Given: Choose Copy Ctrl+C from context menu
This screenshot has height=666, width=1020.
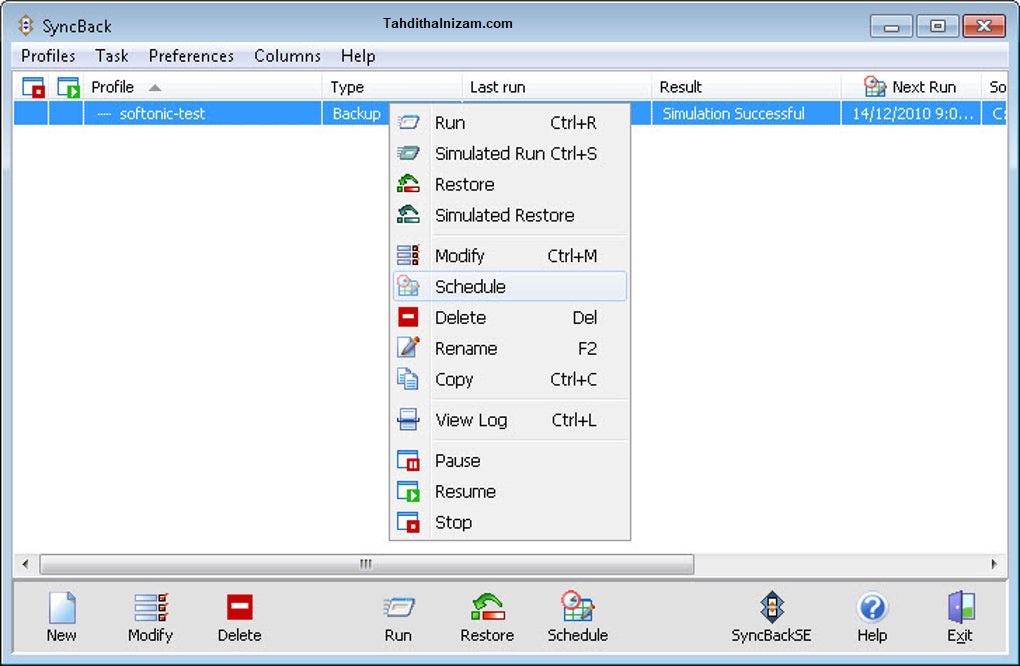Looking at the screenshot, I should click(510, 379).
